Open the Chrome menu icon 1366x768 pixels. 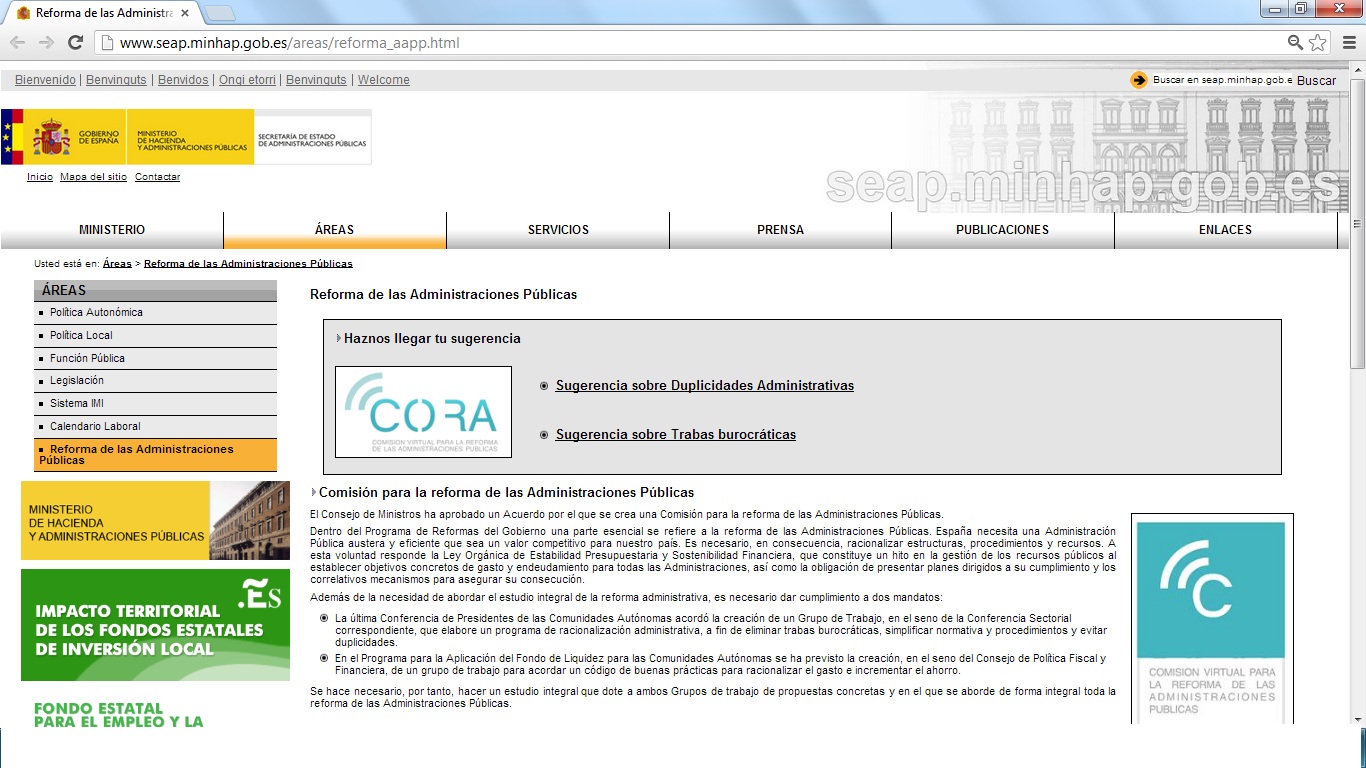[1347, 42]
